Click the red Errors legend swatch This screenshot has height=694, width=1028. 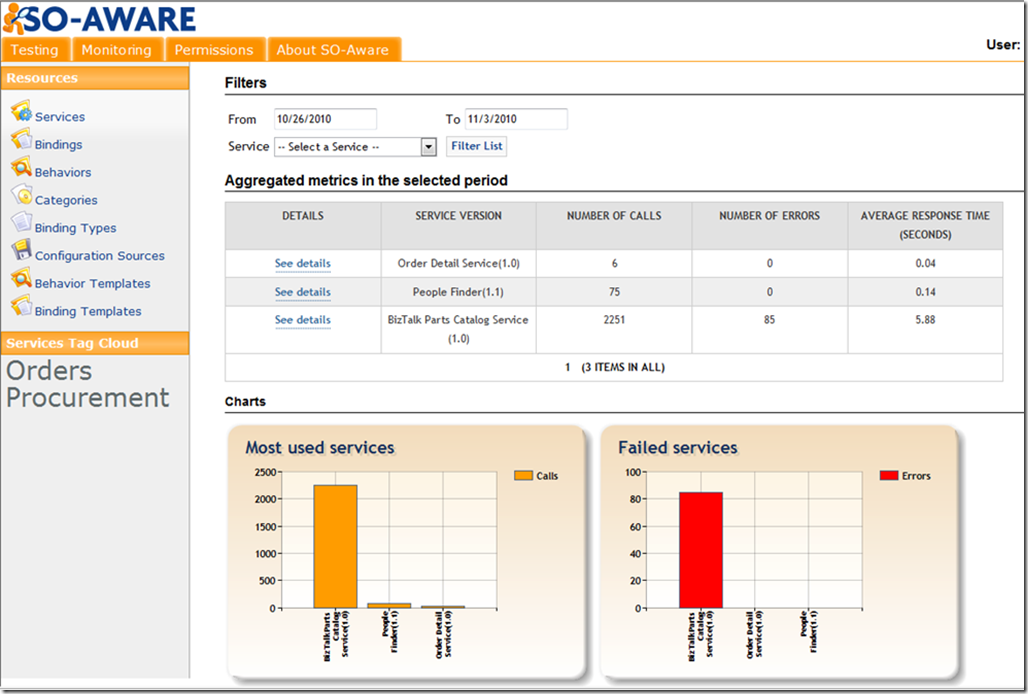tap(889, 476)
